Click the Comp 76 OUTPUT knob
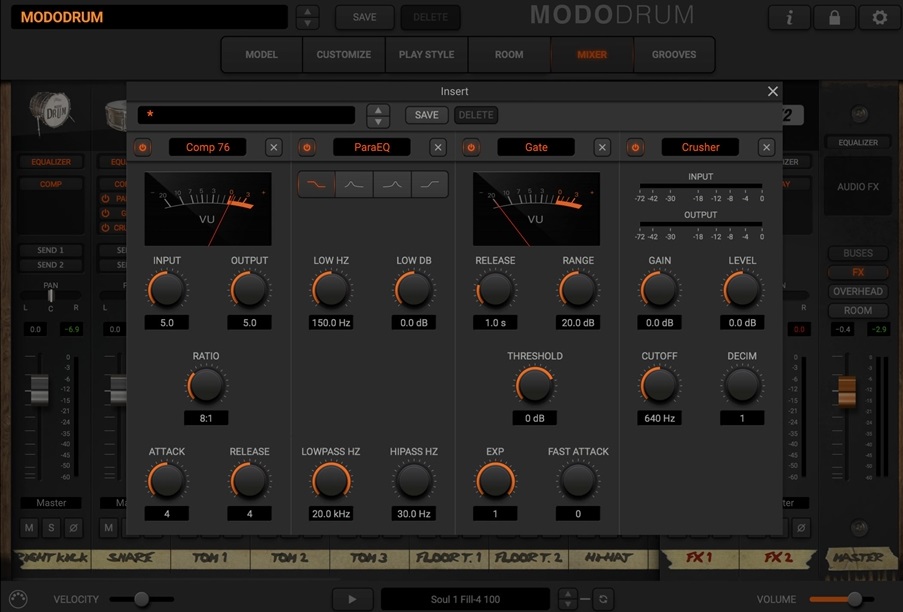Screen dimensions: 903x612 click(x=249, y=290)
